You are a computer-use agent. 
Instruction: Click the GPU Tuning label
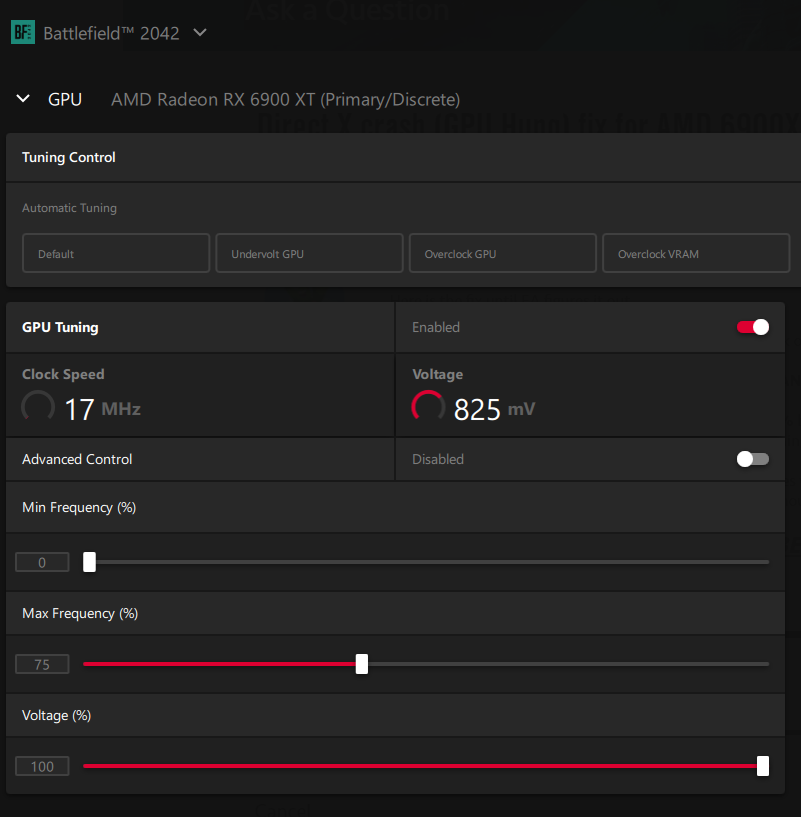point(60,327)
